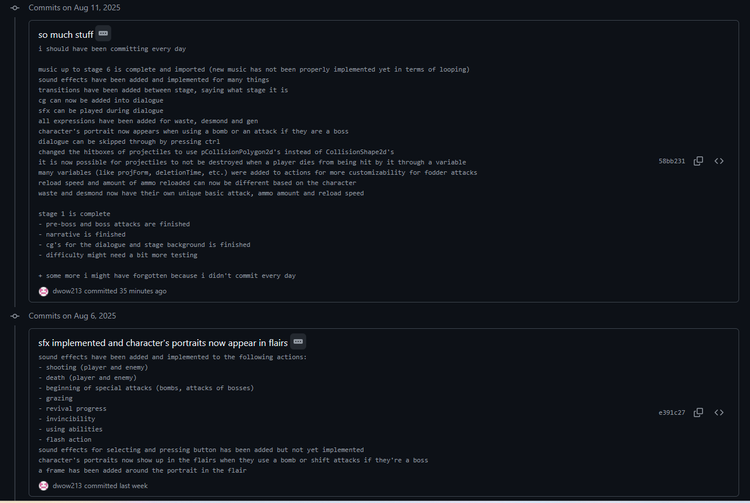Image resolution: width=750 pixels, height=503 pixels.
Task: Click the 'committed 35 minutes ago' timestamp
Action: 125,291
